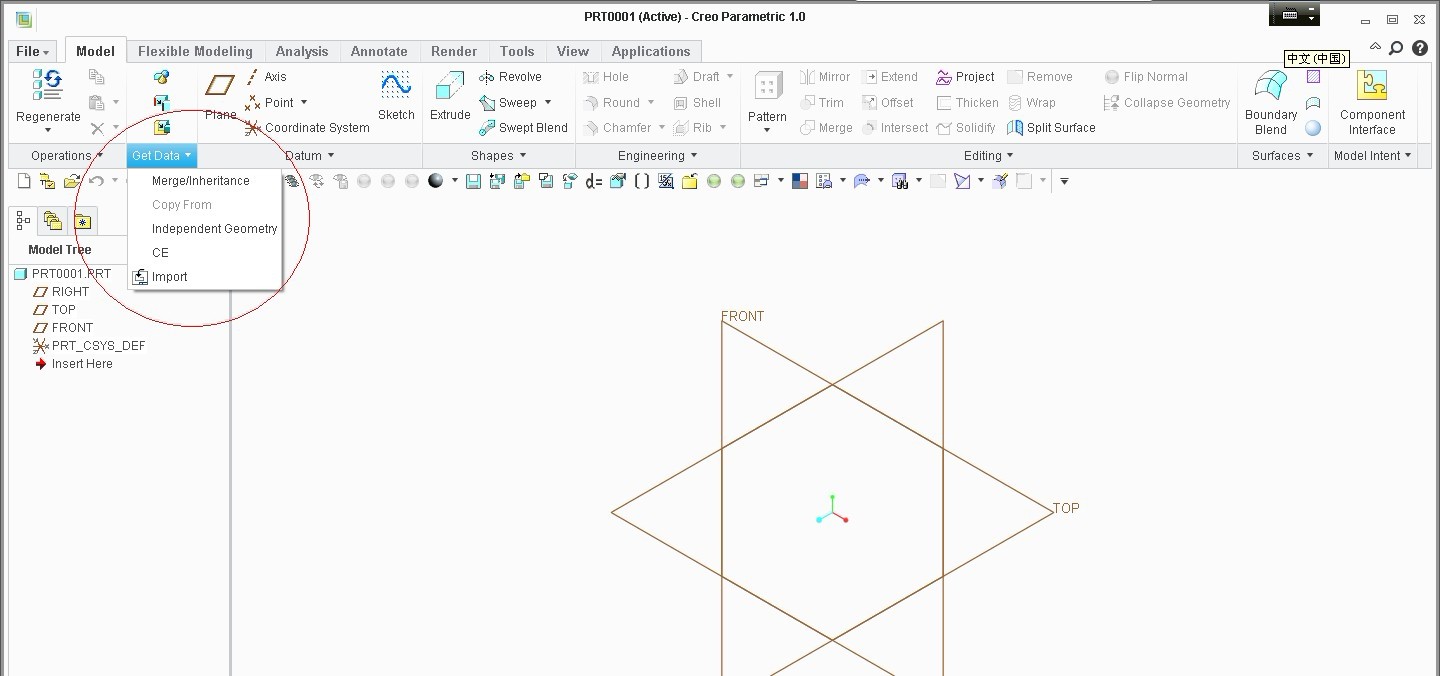Select Merge/Inheritance menu entry

tap(200, 180)
